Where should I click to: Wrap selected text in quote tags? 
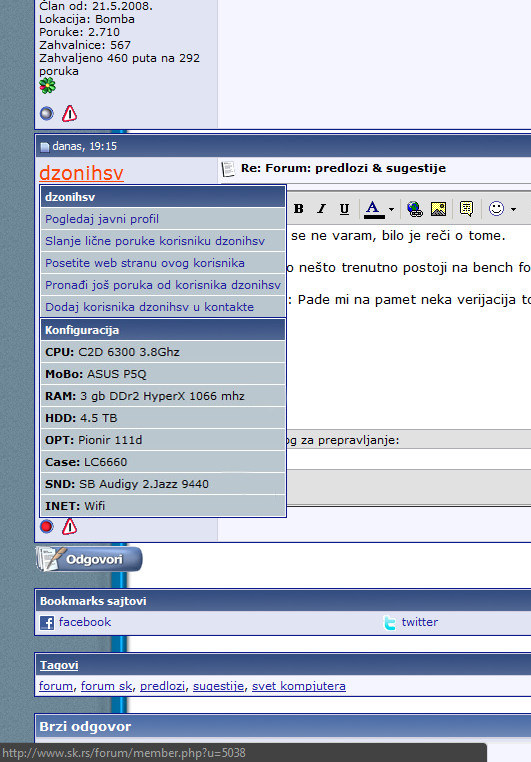[466, 208]
